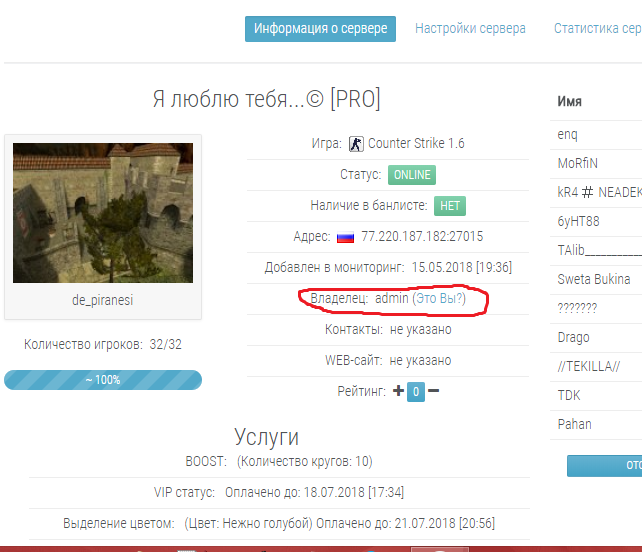Click the server address 77.220.187.182:27015
This screenshot has width=642, height=552.
(422, 237)
